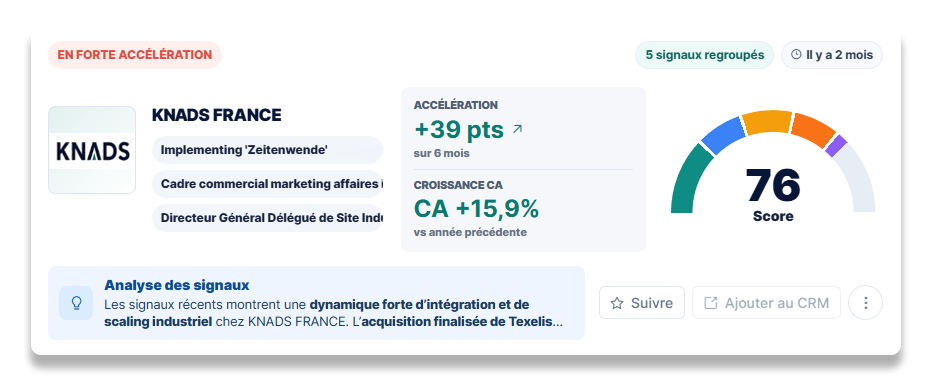The image size is (933, 384).
Task: Select the Directeur Général Délégué signal chip
Action: pyautogui.click(x=268, y=218)
